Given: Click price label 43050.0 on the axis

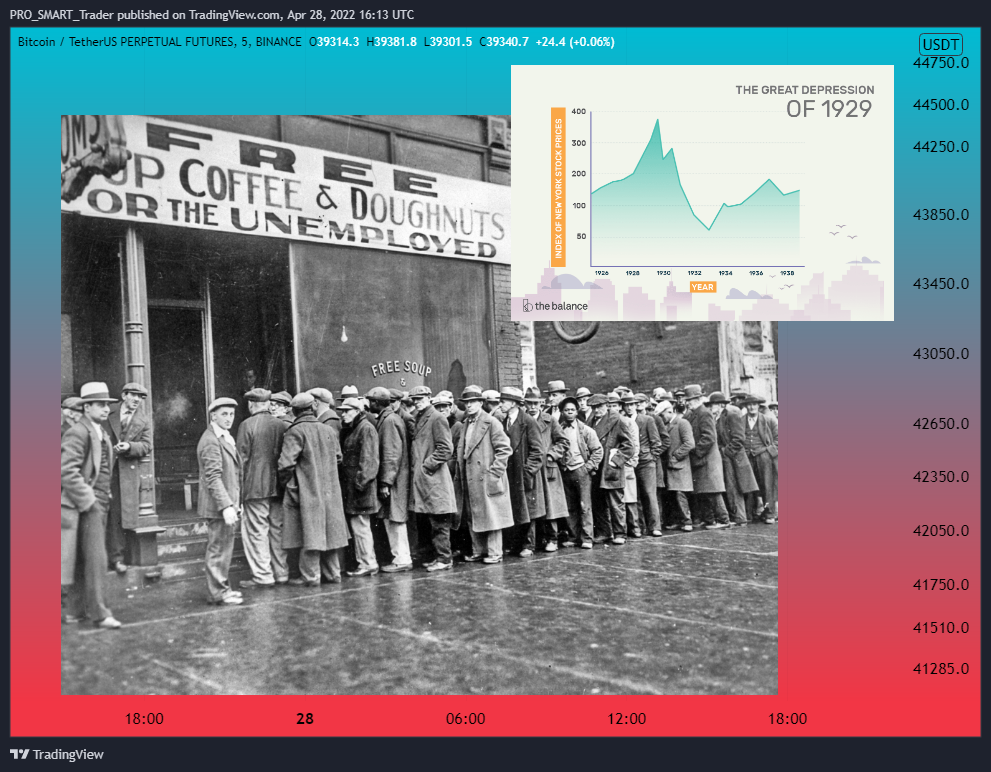Looking at the screenshot, I should [x=940, y=354].
